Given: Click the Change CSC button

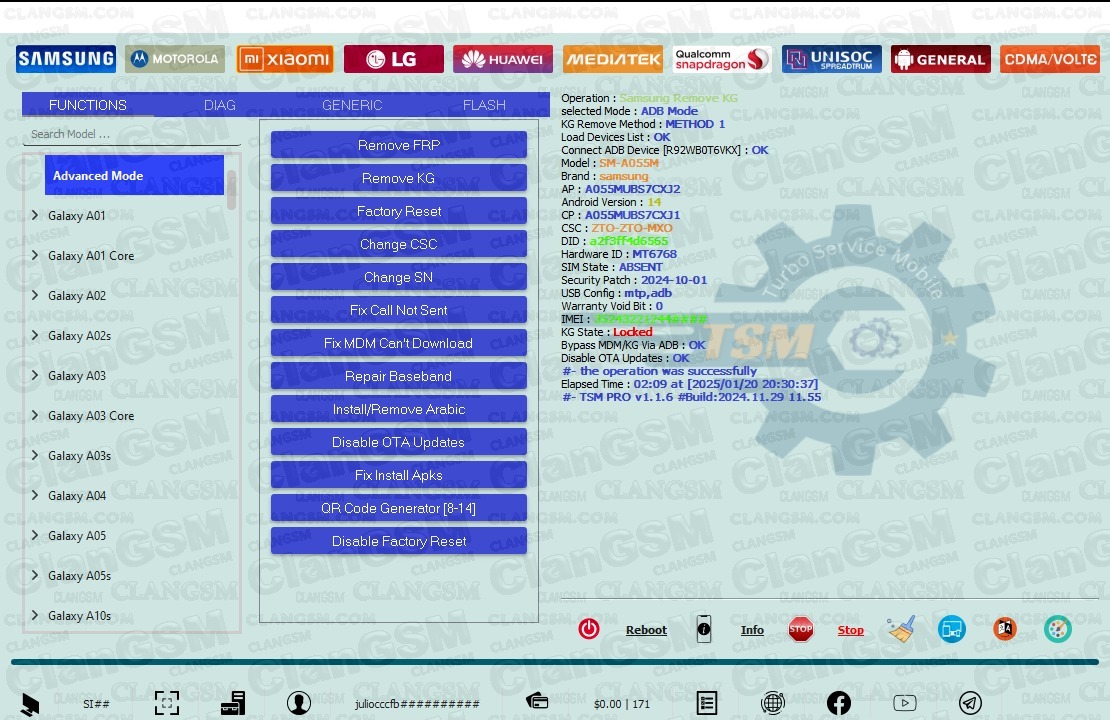Looking at the screenshot, I should tap(399, 244).
